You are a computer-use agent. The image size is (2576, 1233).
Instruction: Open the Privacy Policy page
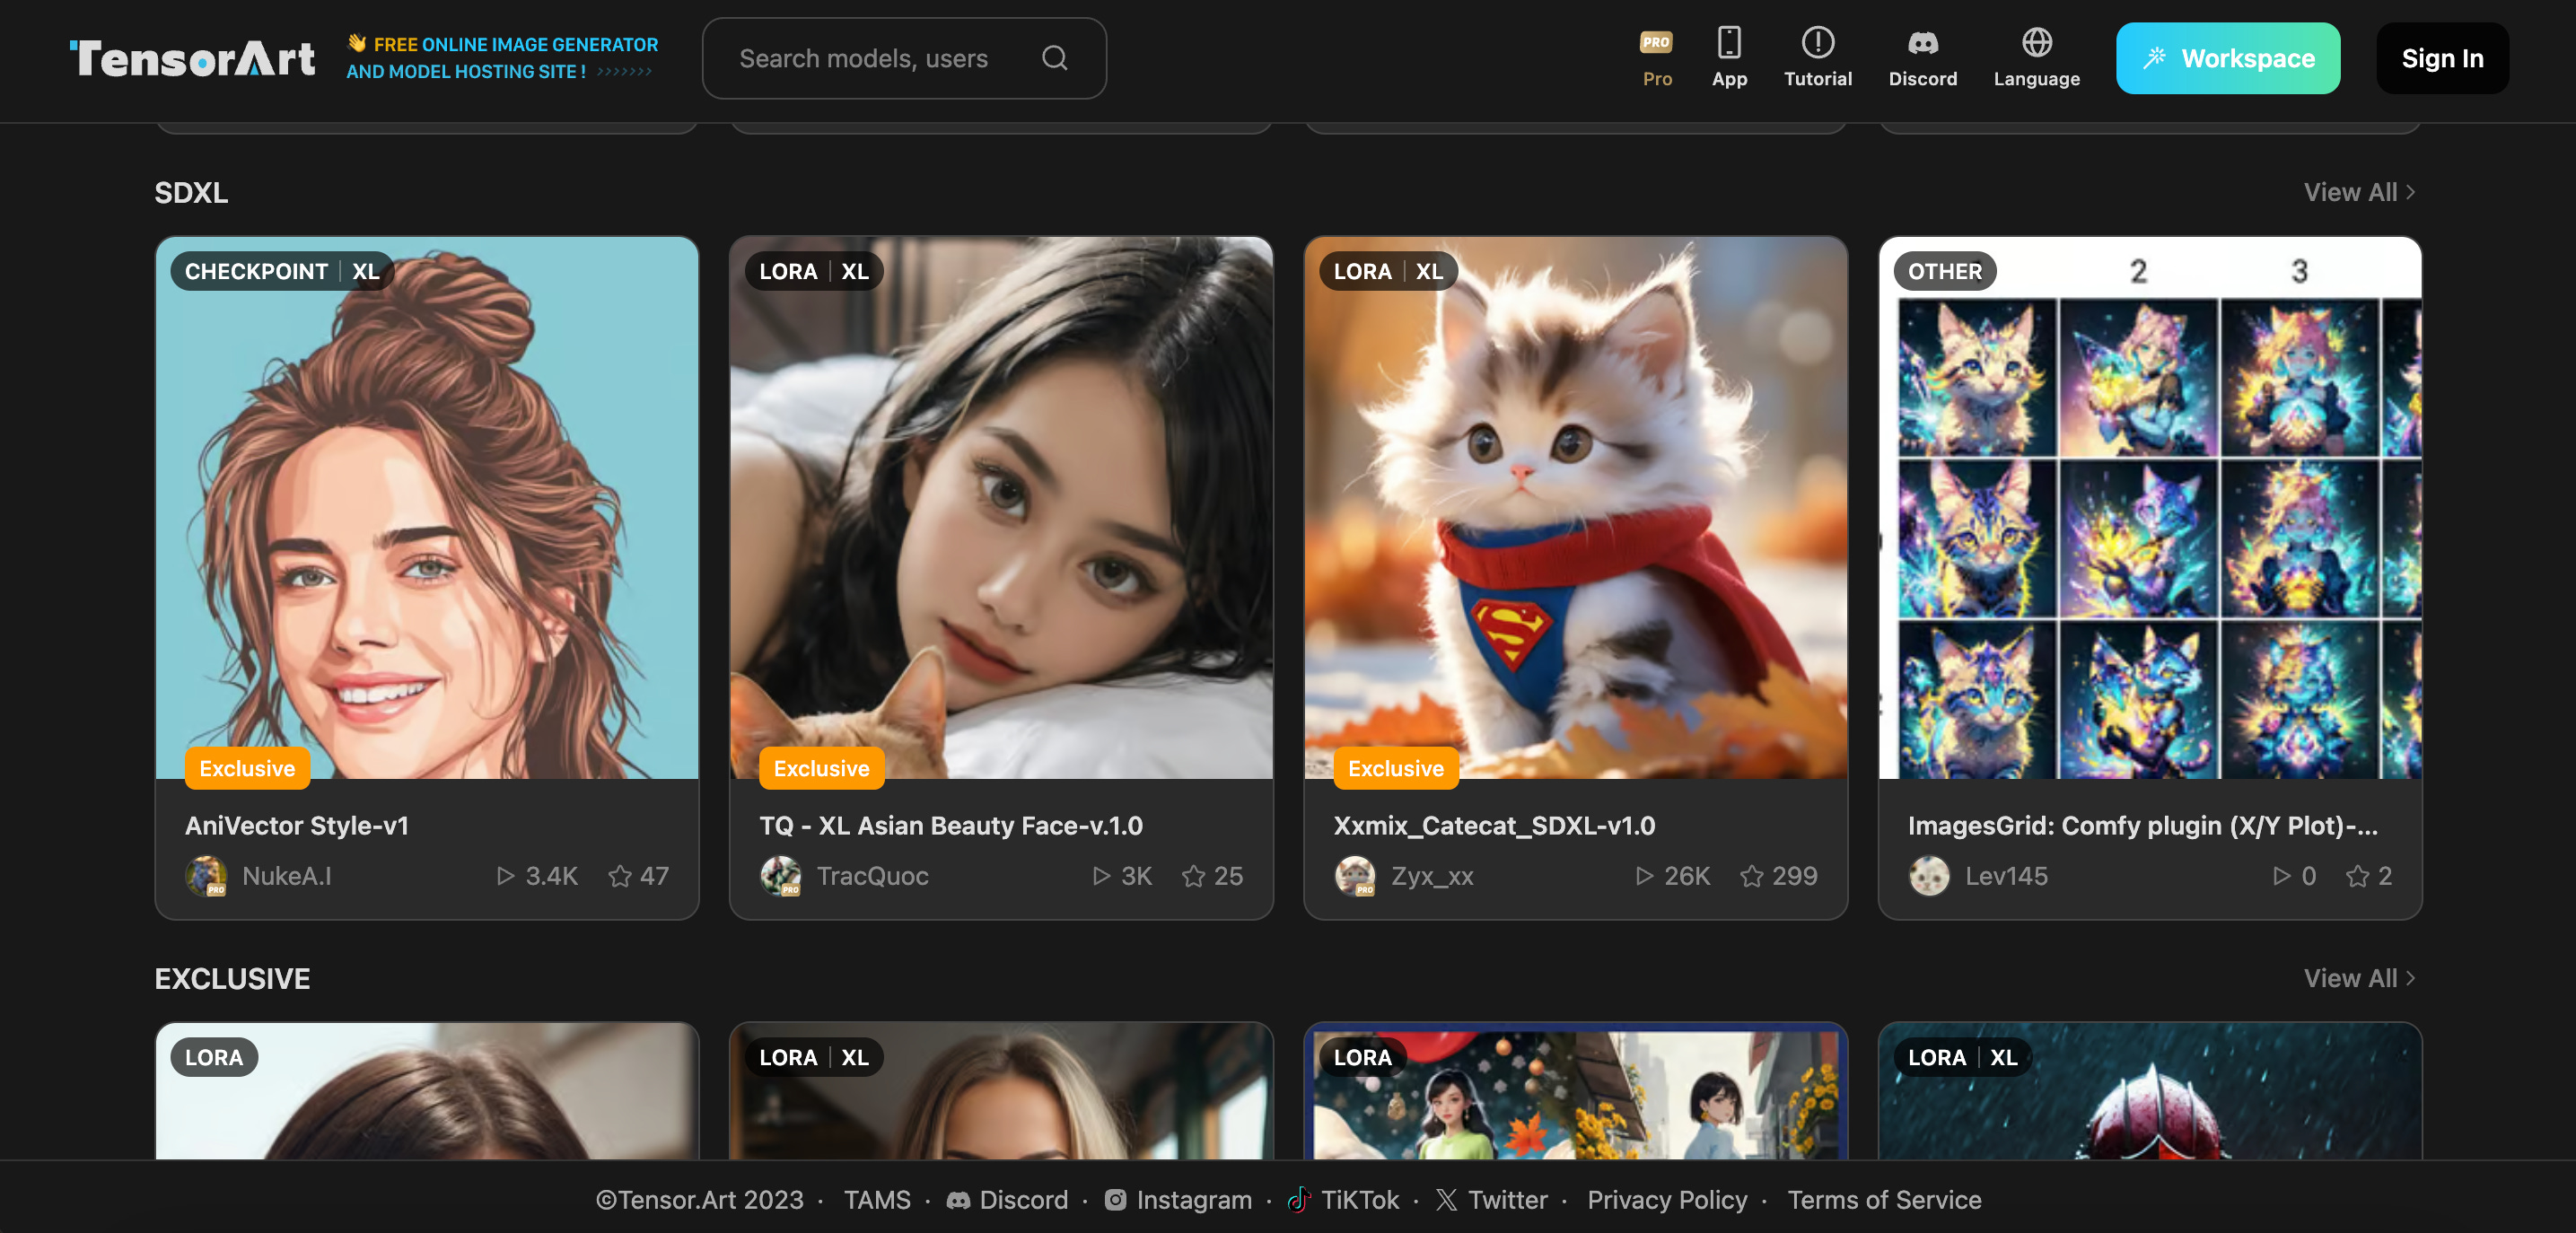tap(1667, 1200)
